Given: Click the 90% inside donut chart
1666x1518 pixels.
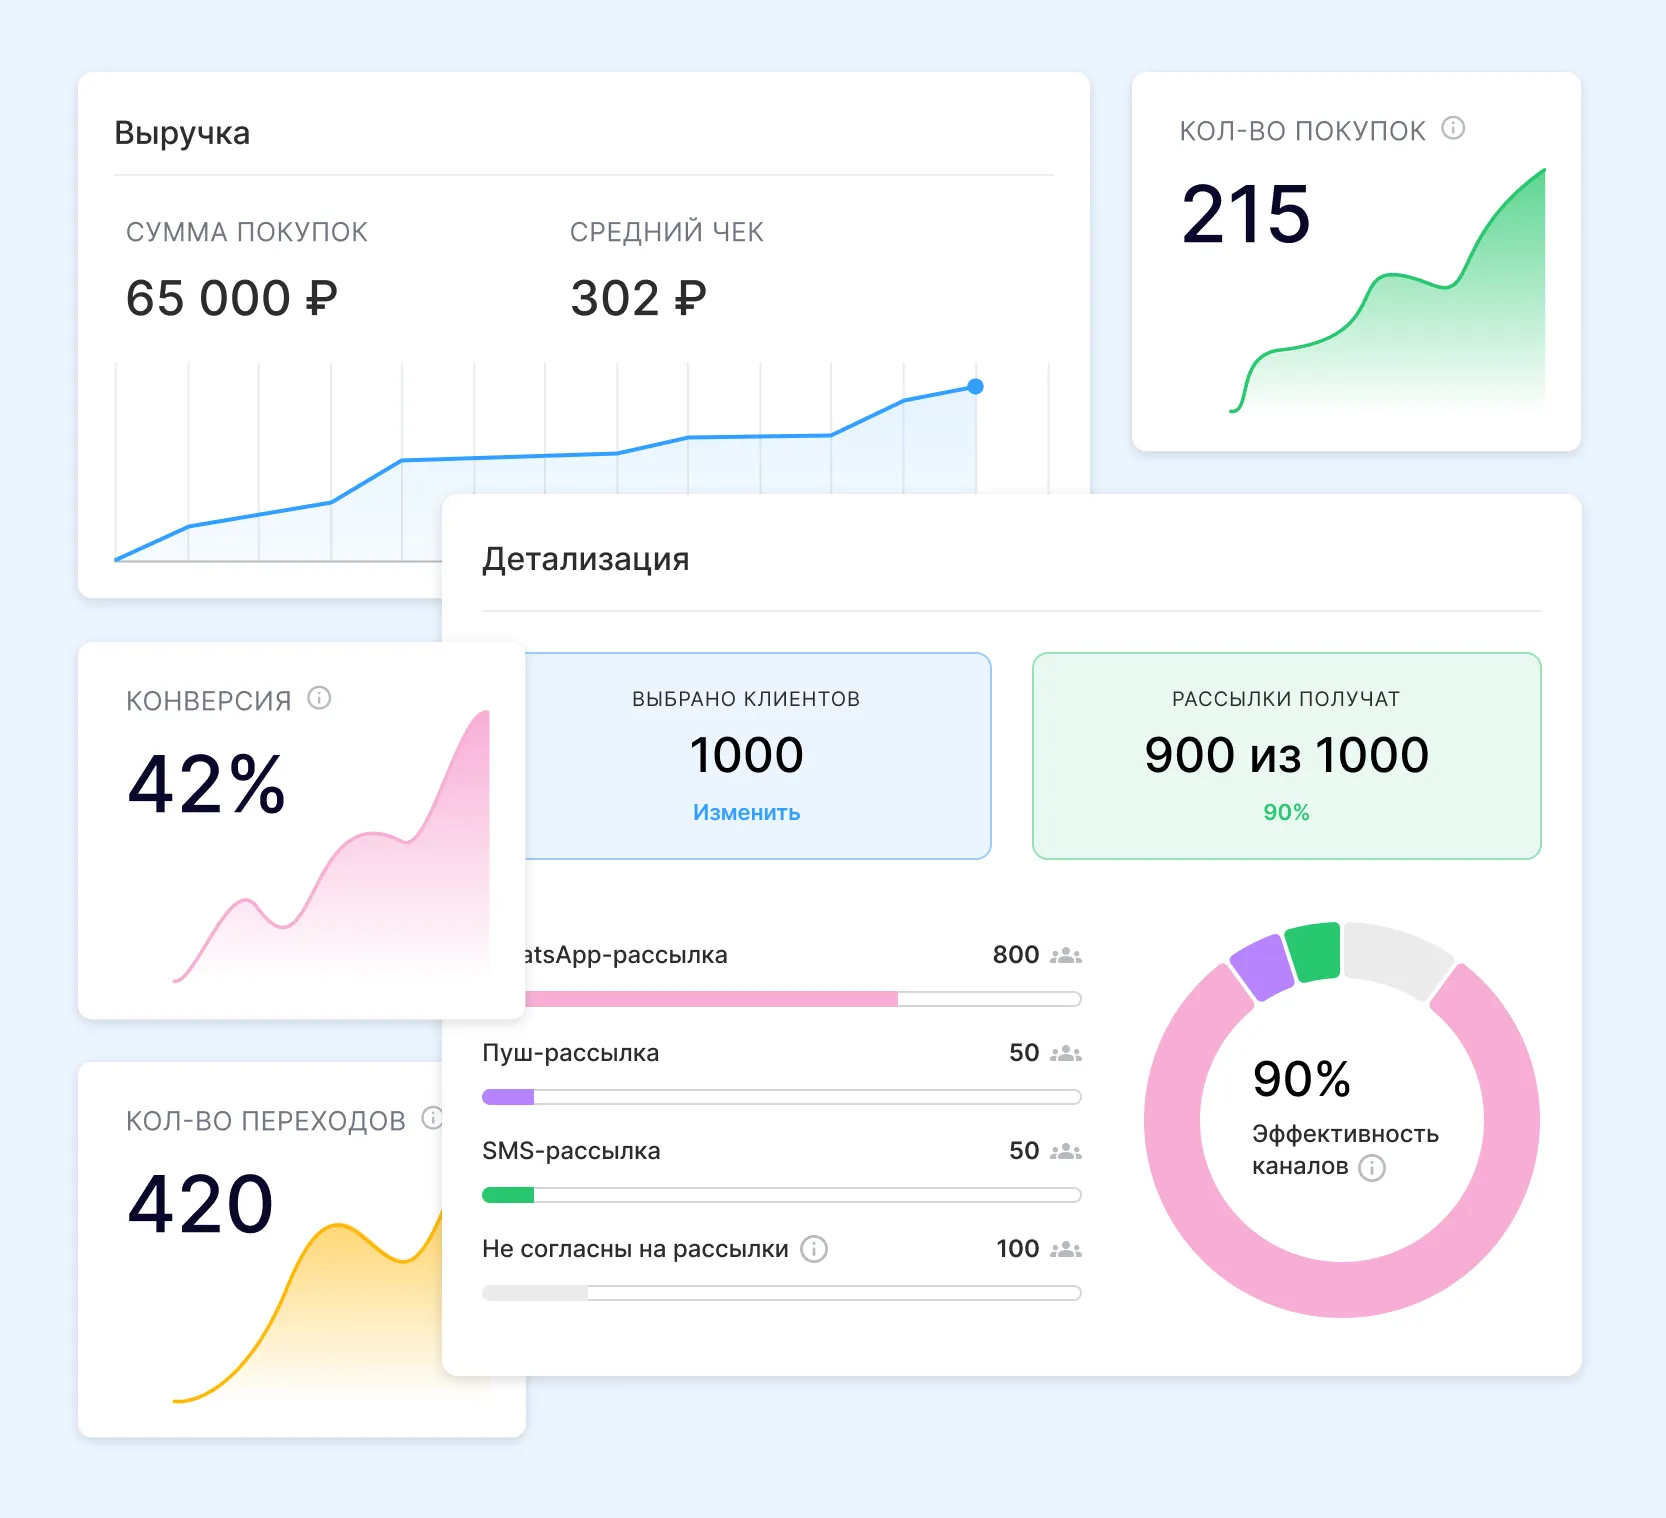Looking at the screenshot, I should pyautogui.click(x=1301, y=1079).
